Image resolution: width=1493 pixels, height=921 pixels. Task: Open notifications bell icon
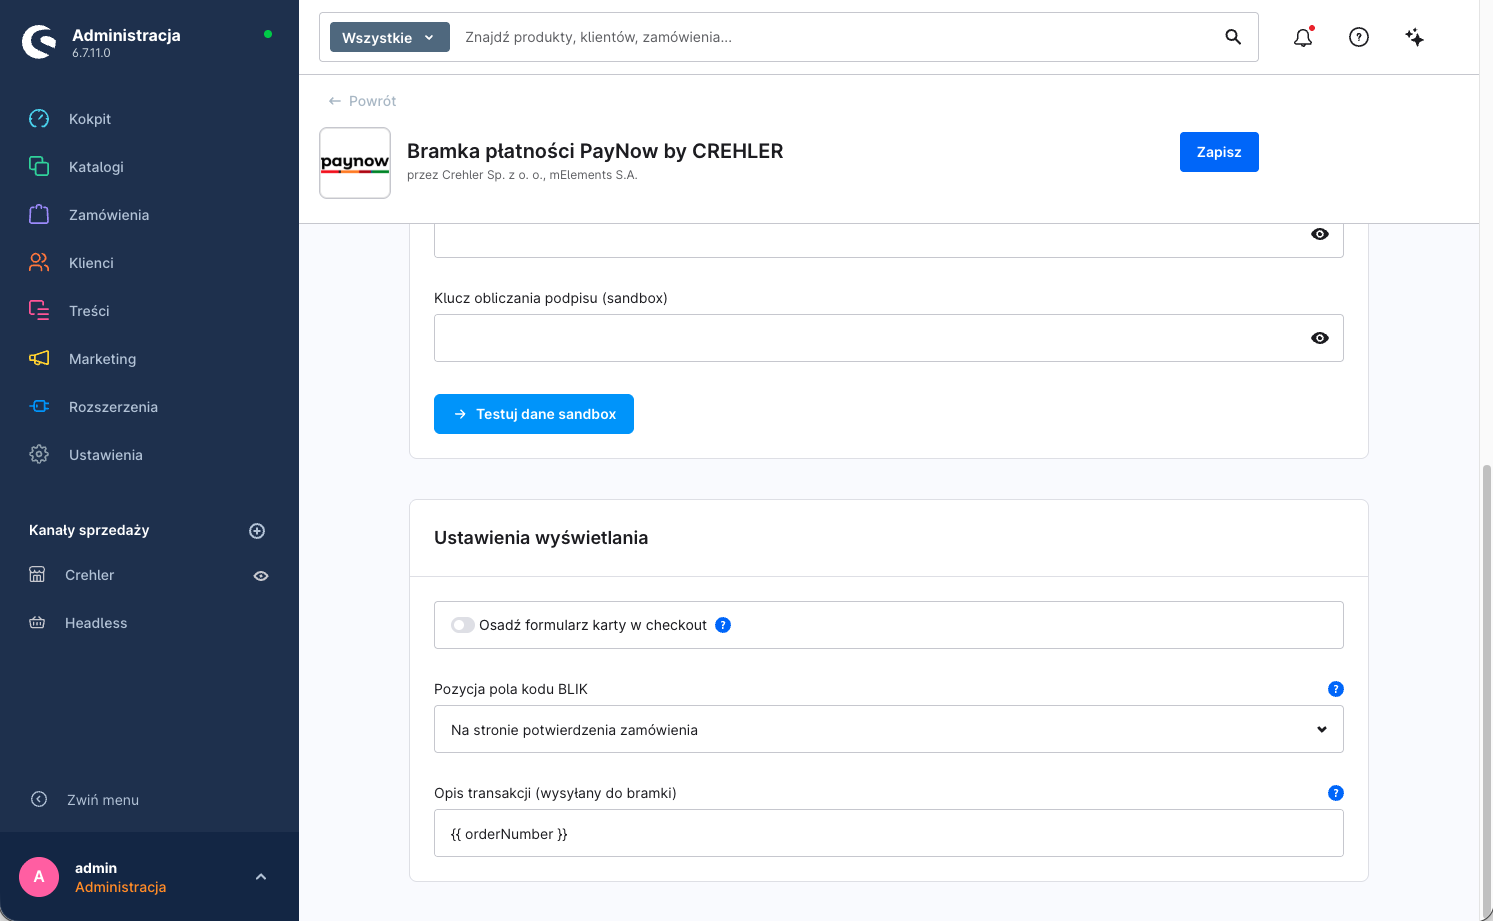tap(1303, 37)
